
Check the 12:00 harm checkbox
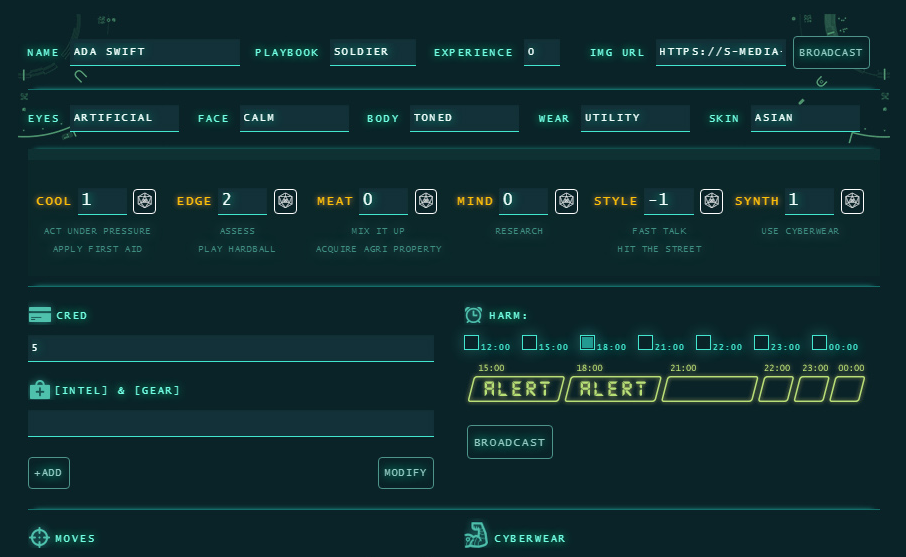tap(471, 343)
